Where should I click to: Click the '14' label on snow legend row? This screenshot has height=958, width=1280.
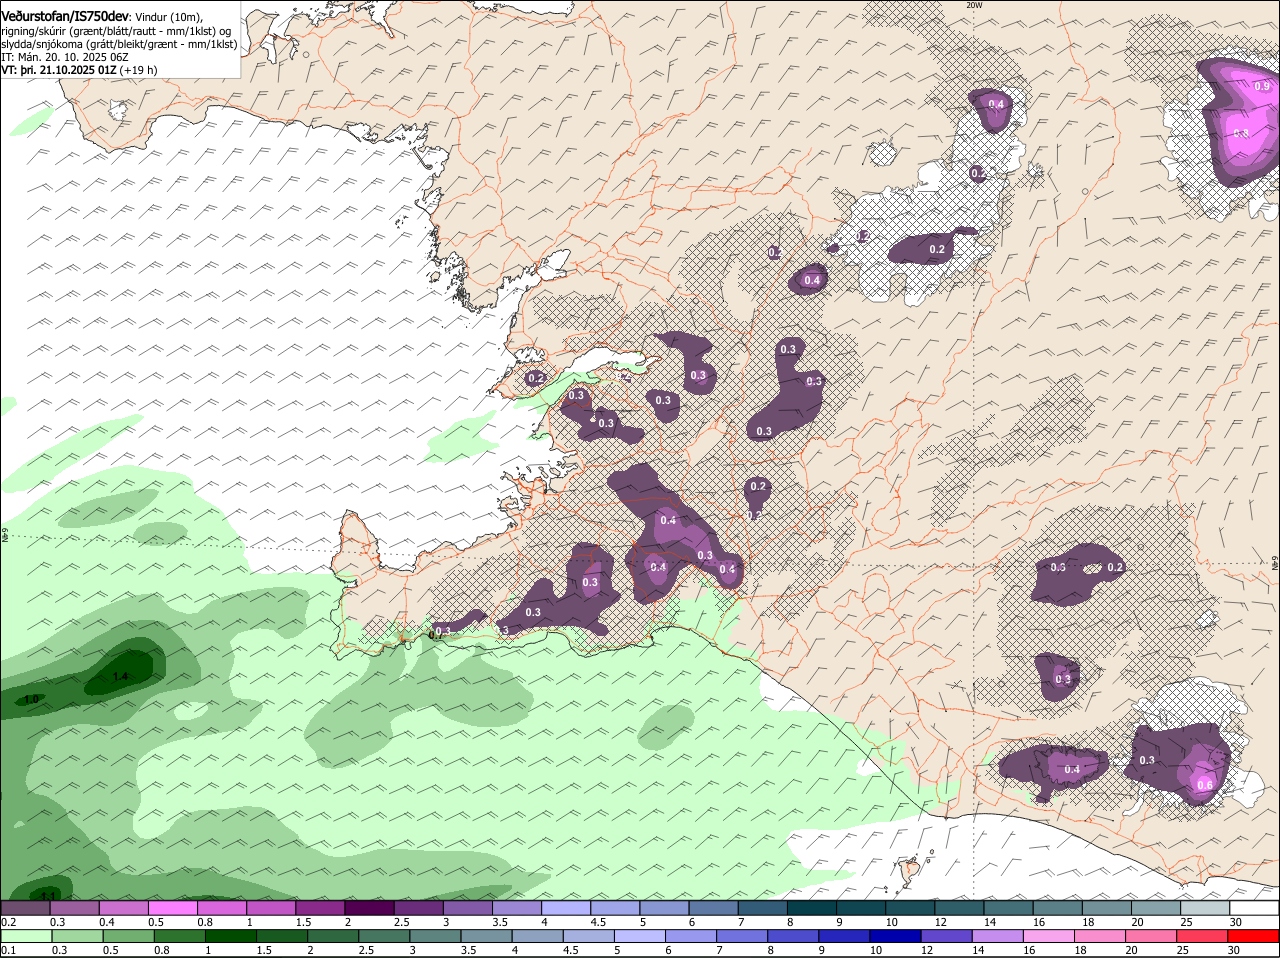point(990,922)
